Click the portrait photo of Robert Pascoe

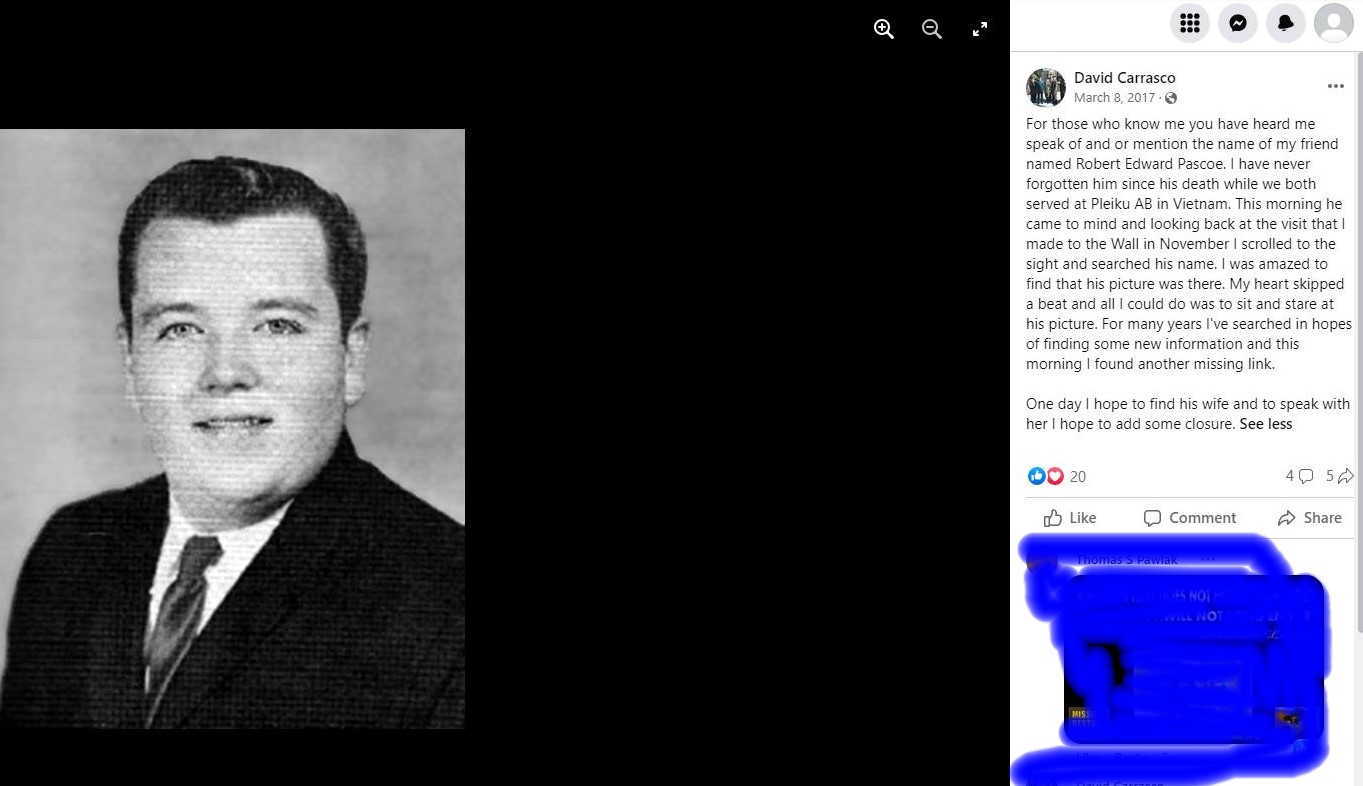point(232,428)
